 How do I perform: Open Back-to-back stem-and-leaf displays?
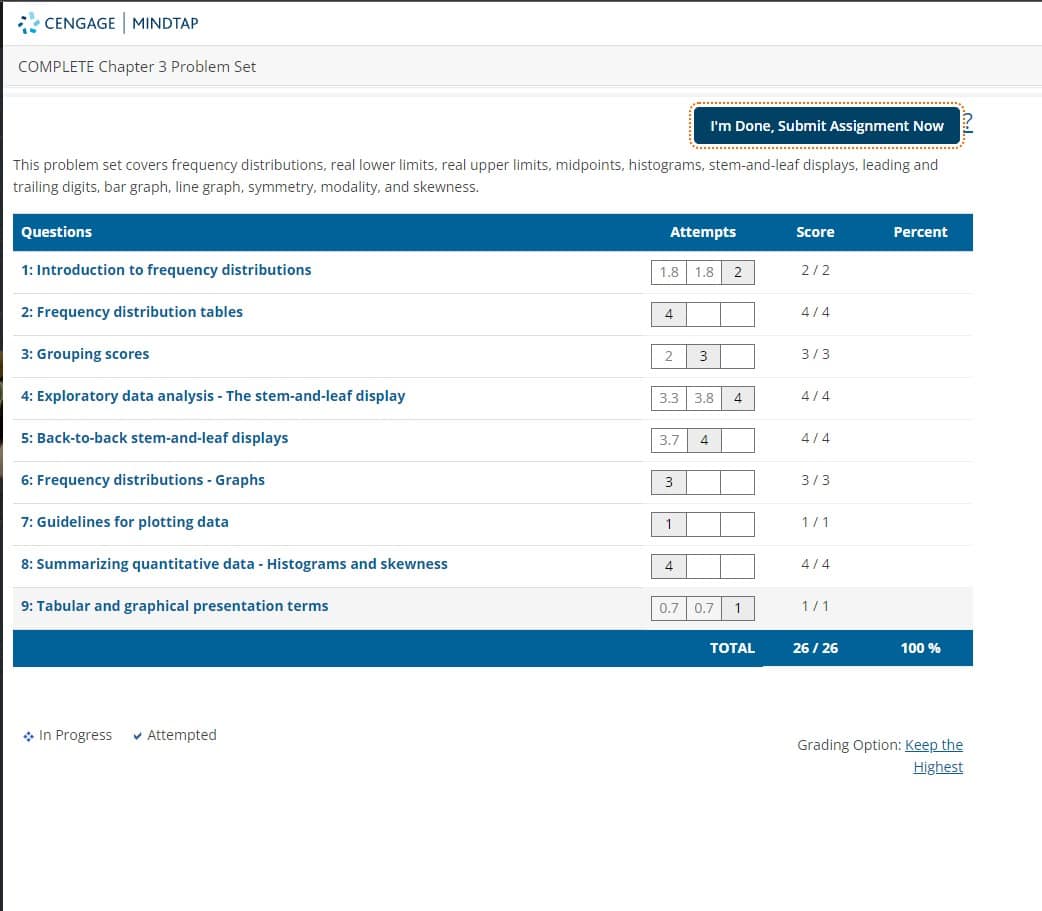[x=154, y=437]
